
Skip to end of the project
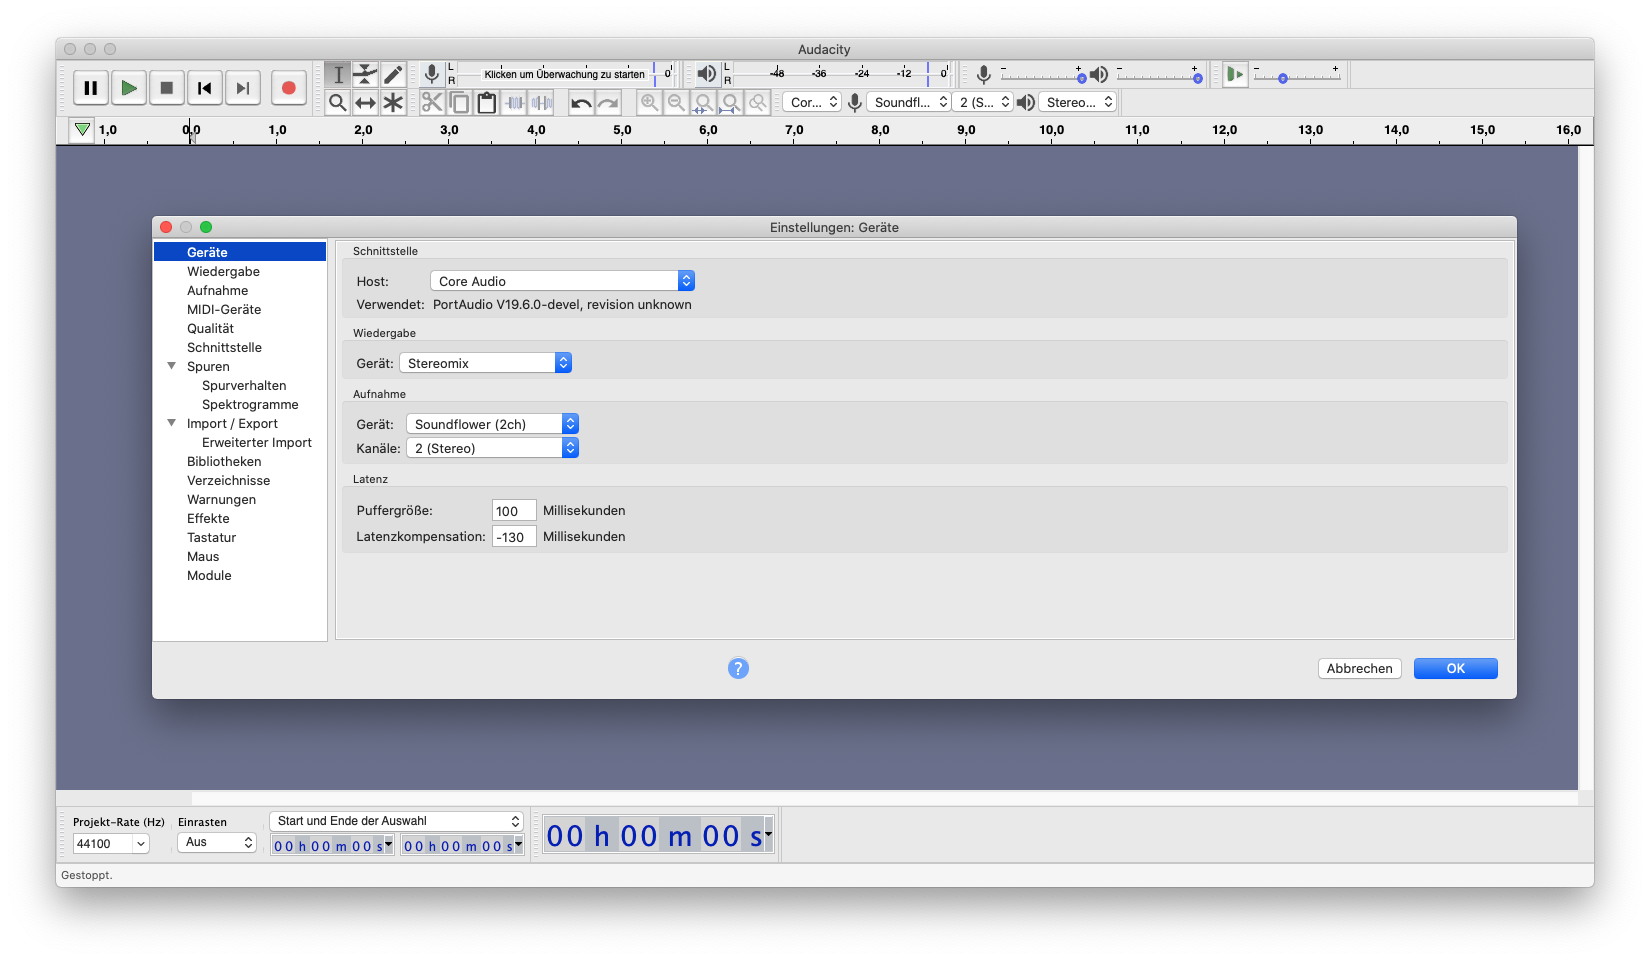[x=243, y=88]
